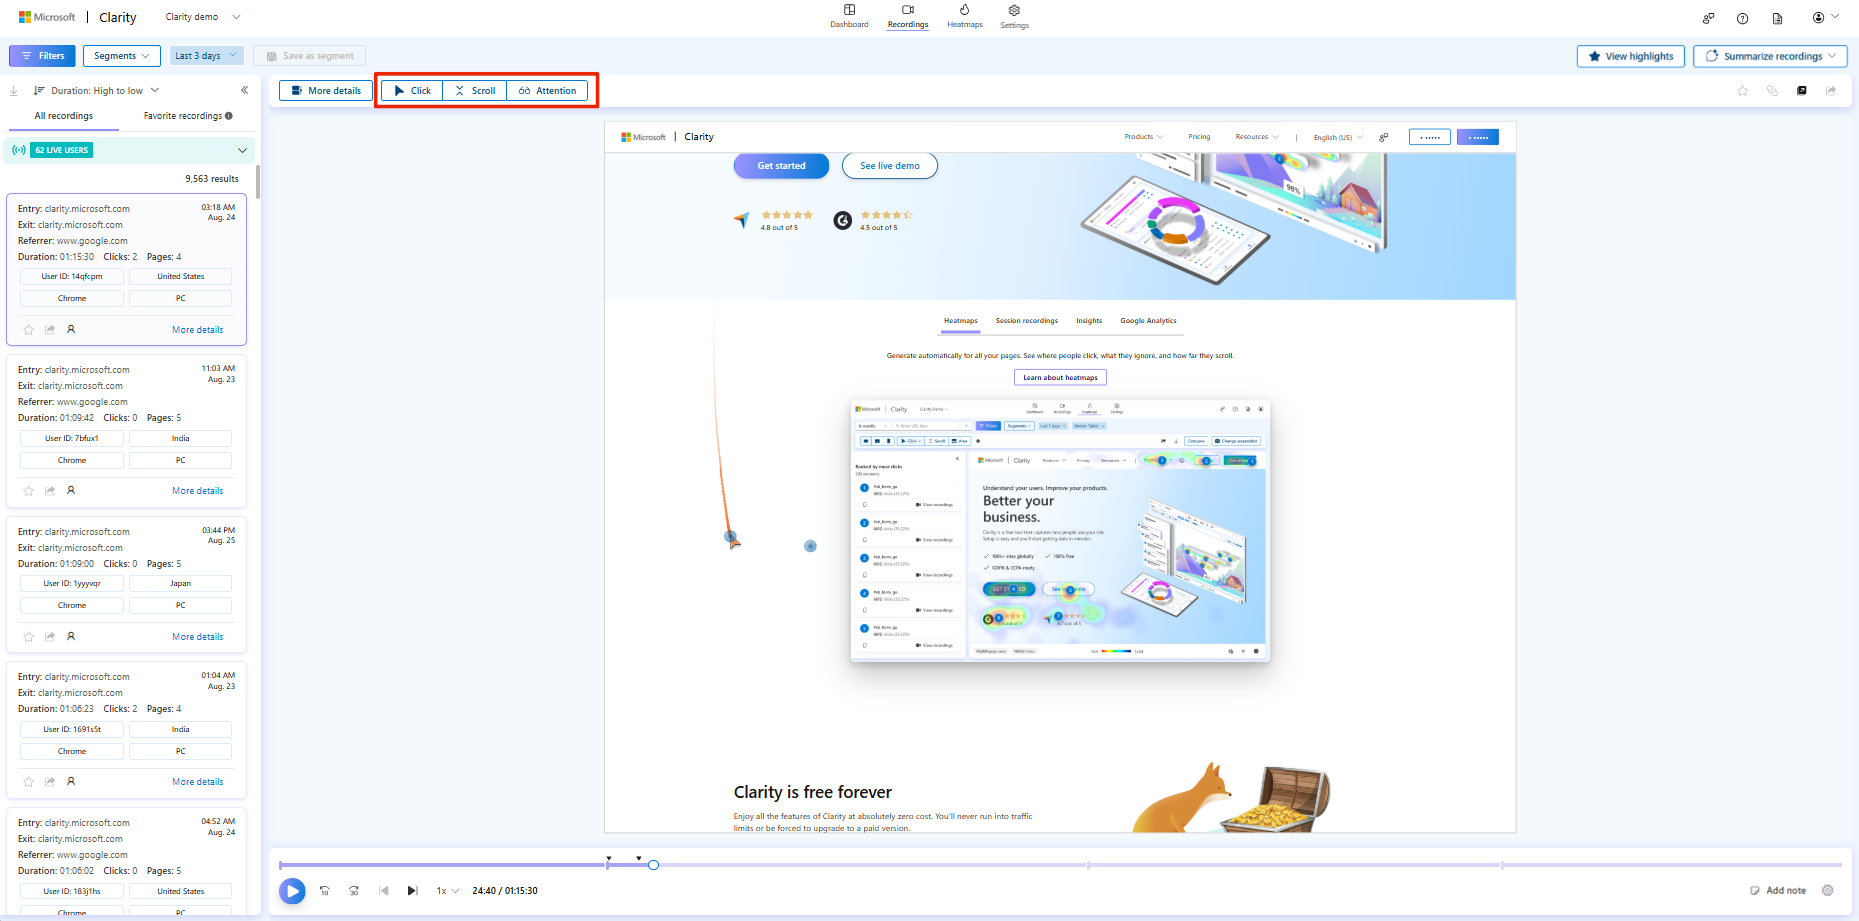Open the recording in a new window icon
This screenshot has height=921, width=1859.
tap(1802, 90)
